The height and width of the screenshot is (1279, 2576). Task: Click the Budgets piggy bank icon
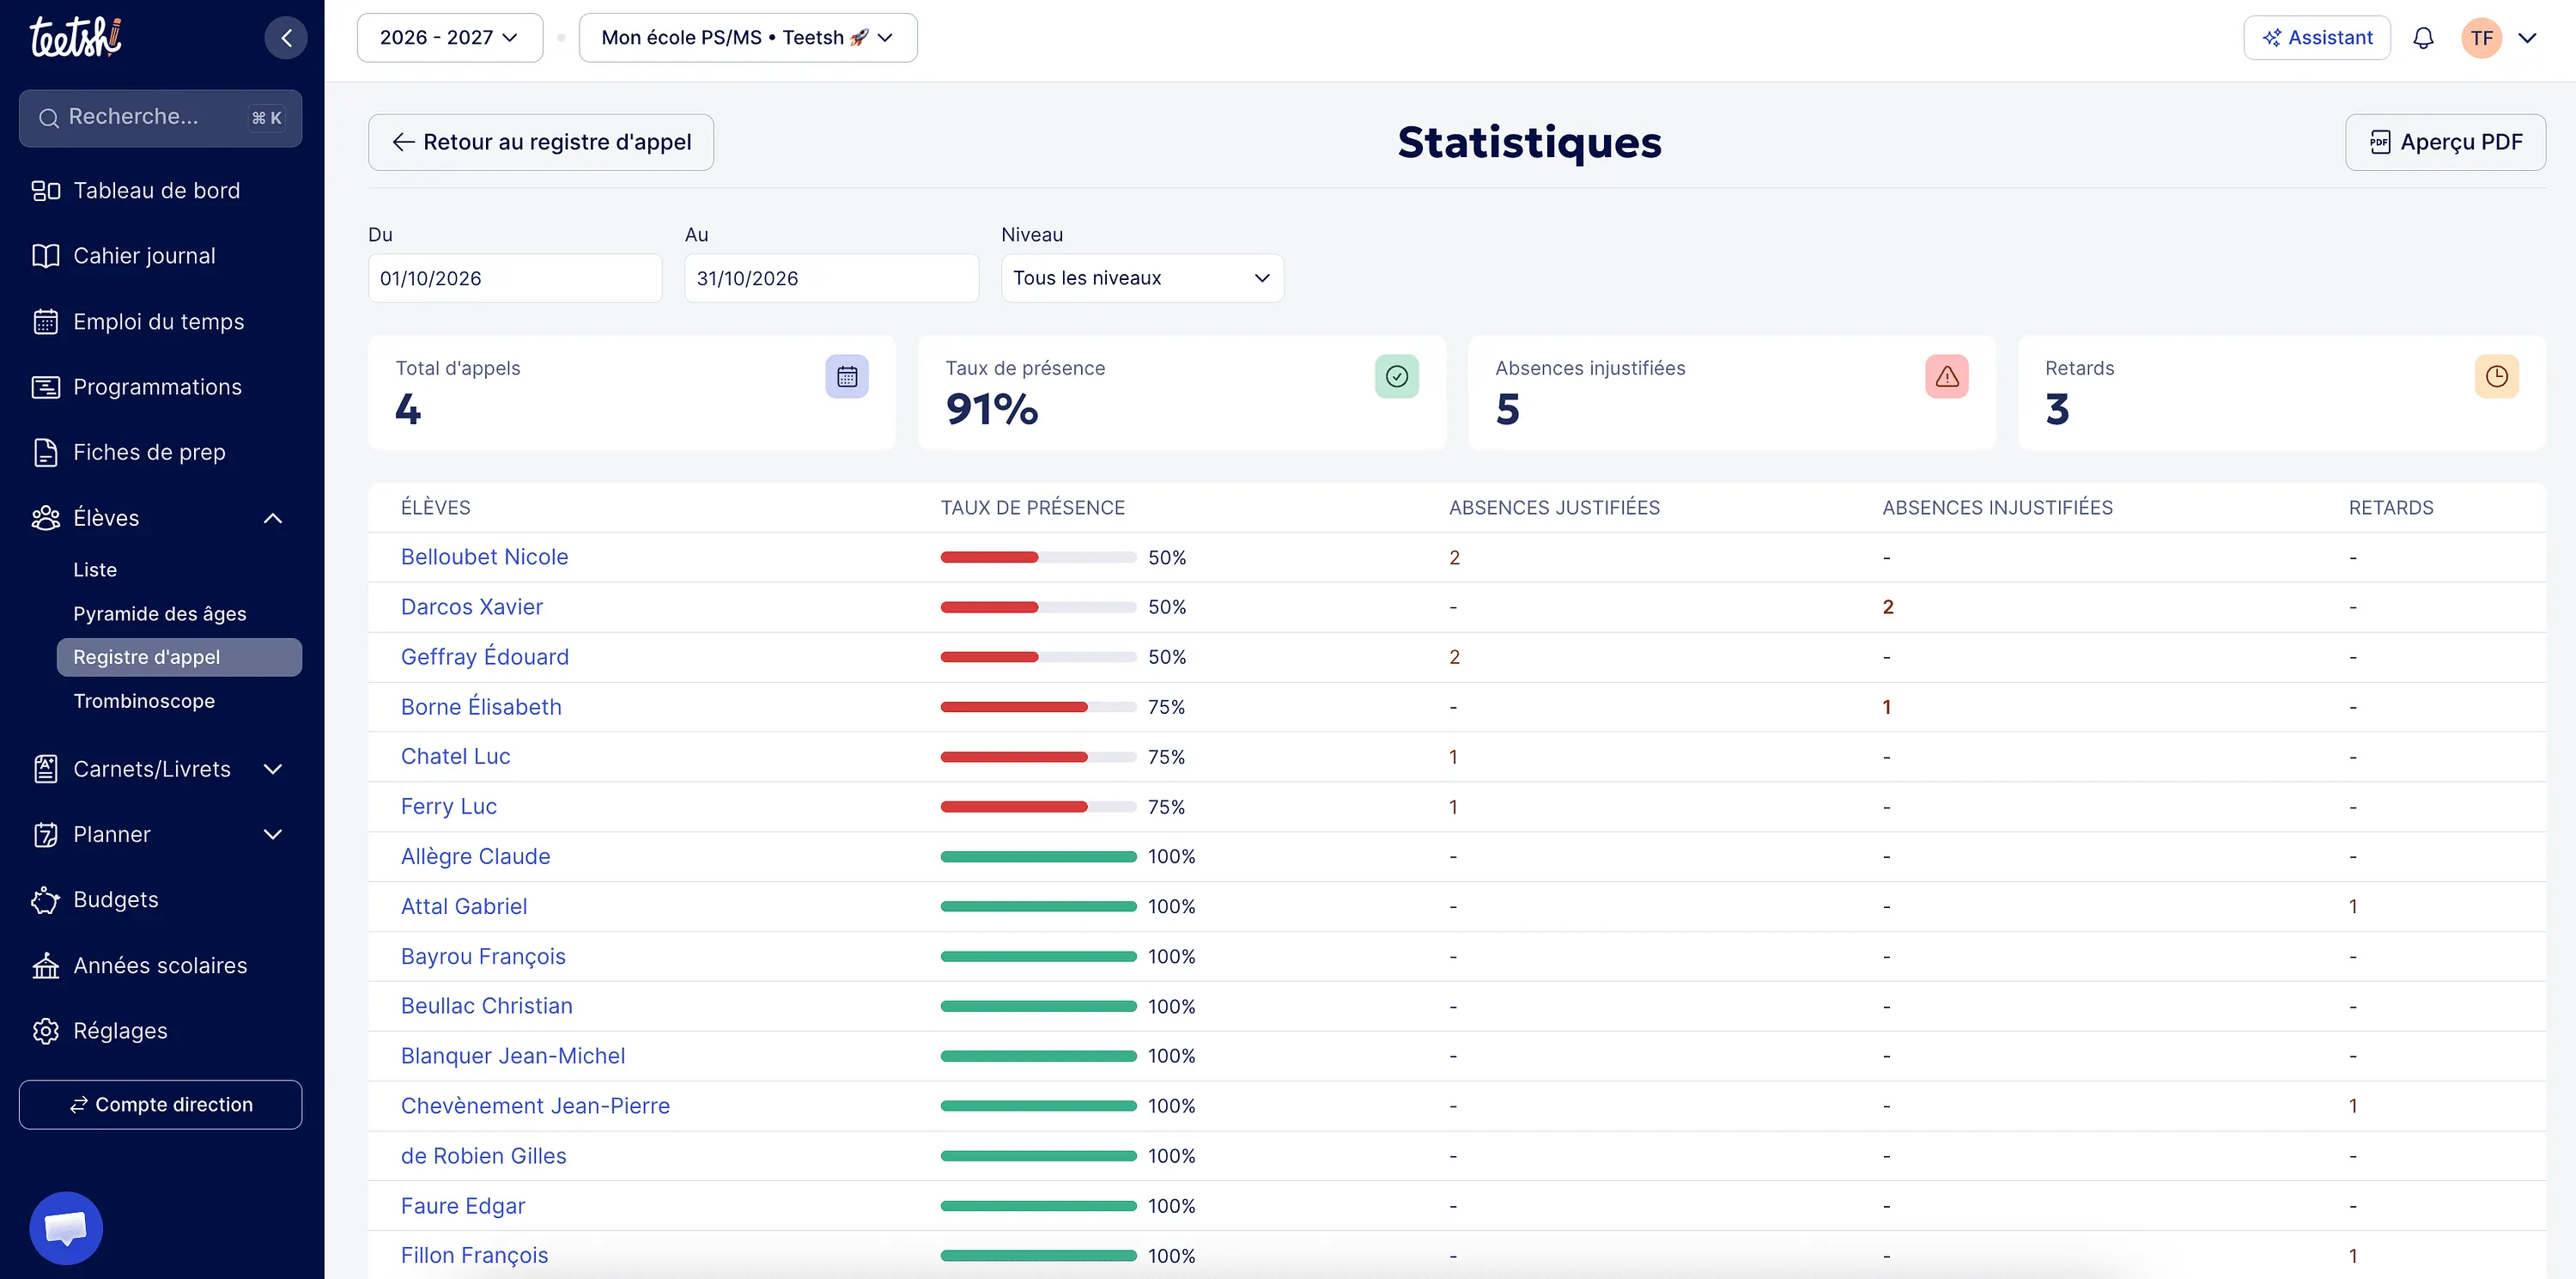click(46, 900)
